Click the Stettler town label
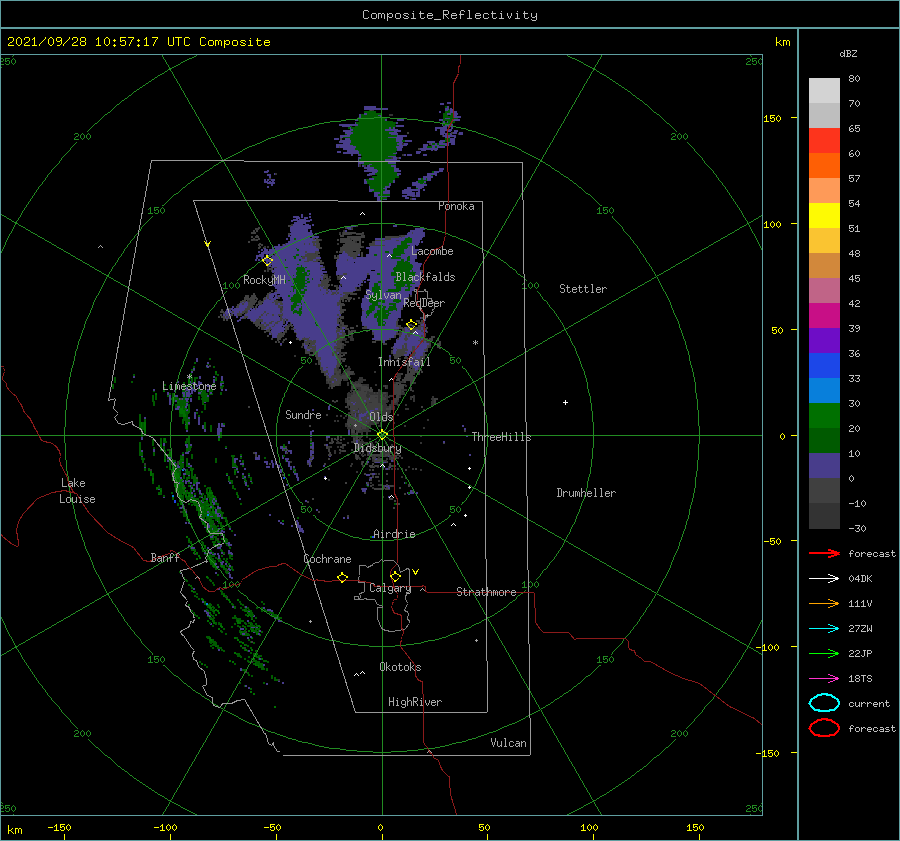The height and width of the screenshot is (841, 900). point(583,289)
